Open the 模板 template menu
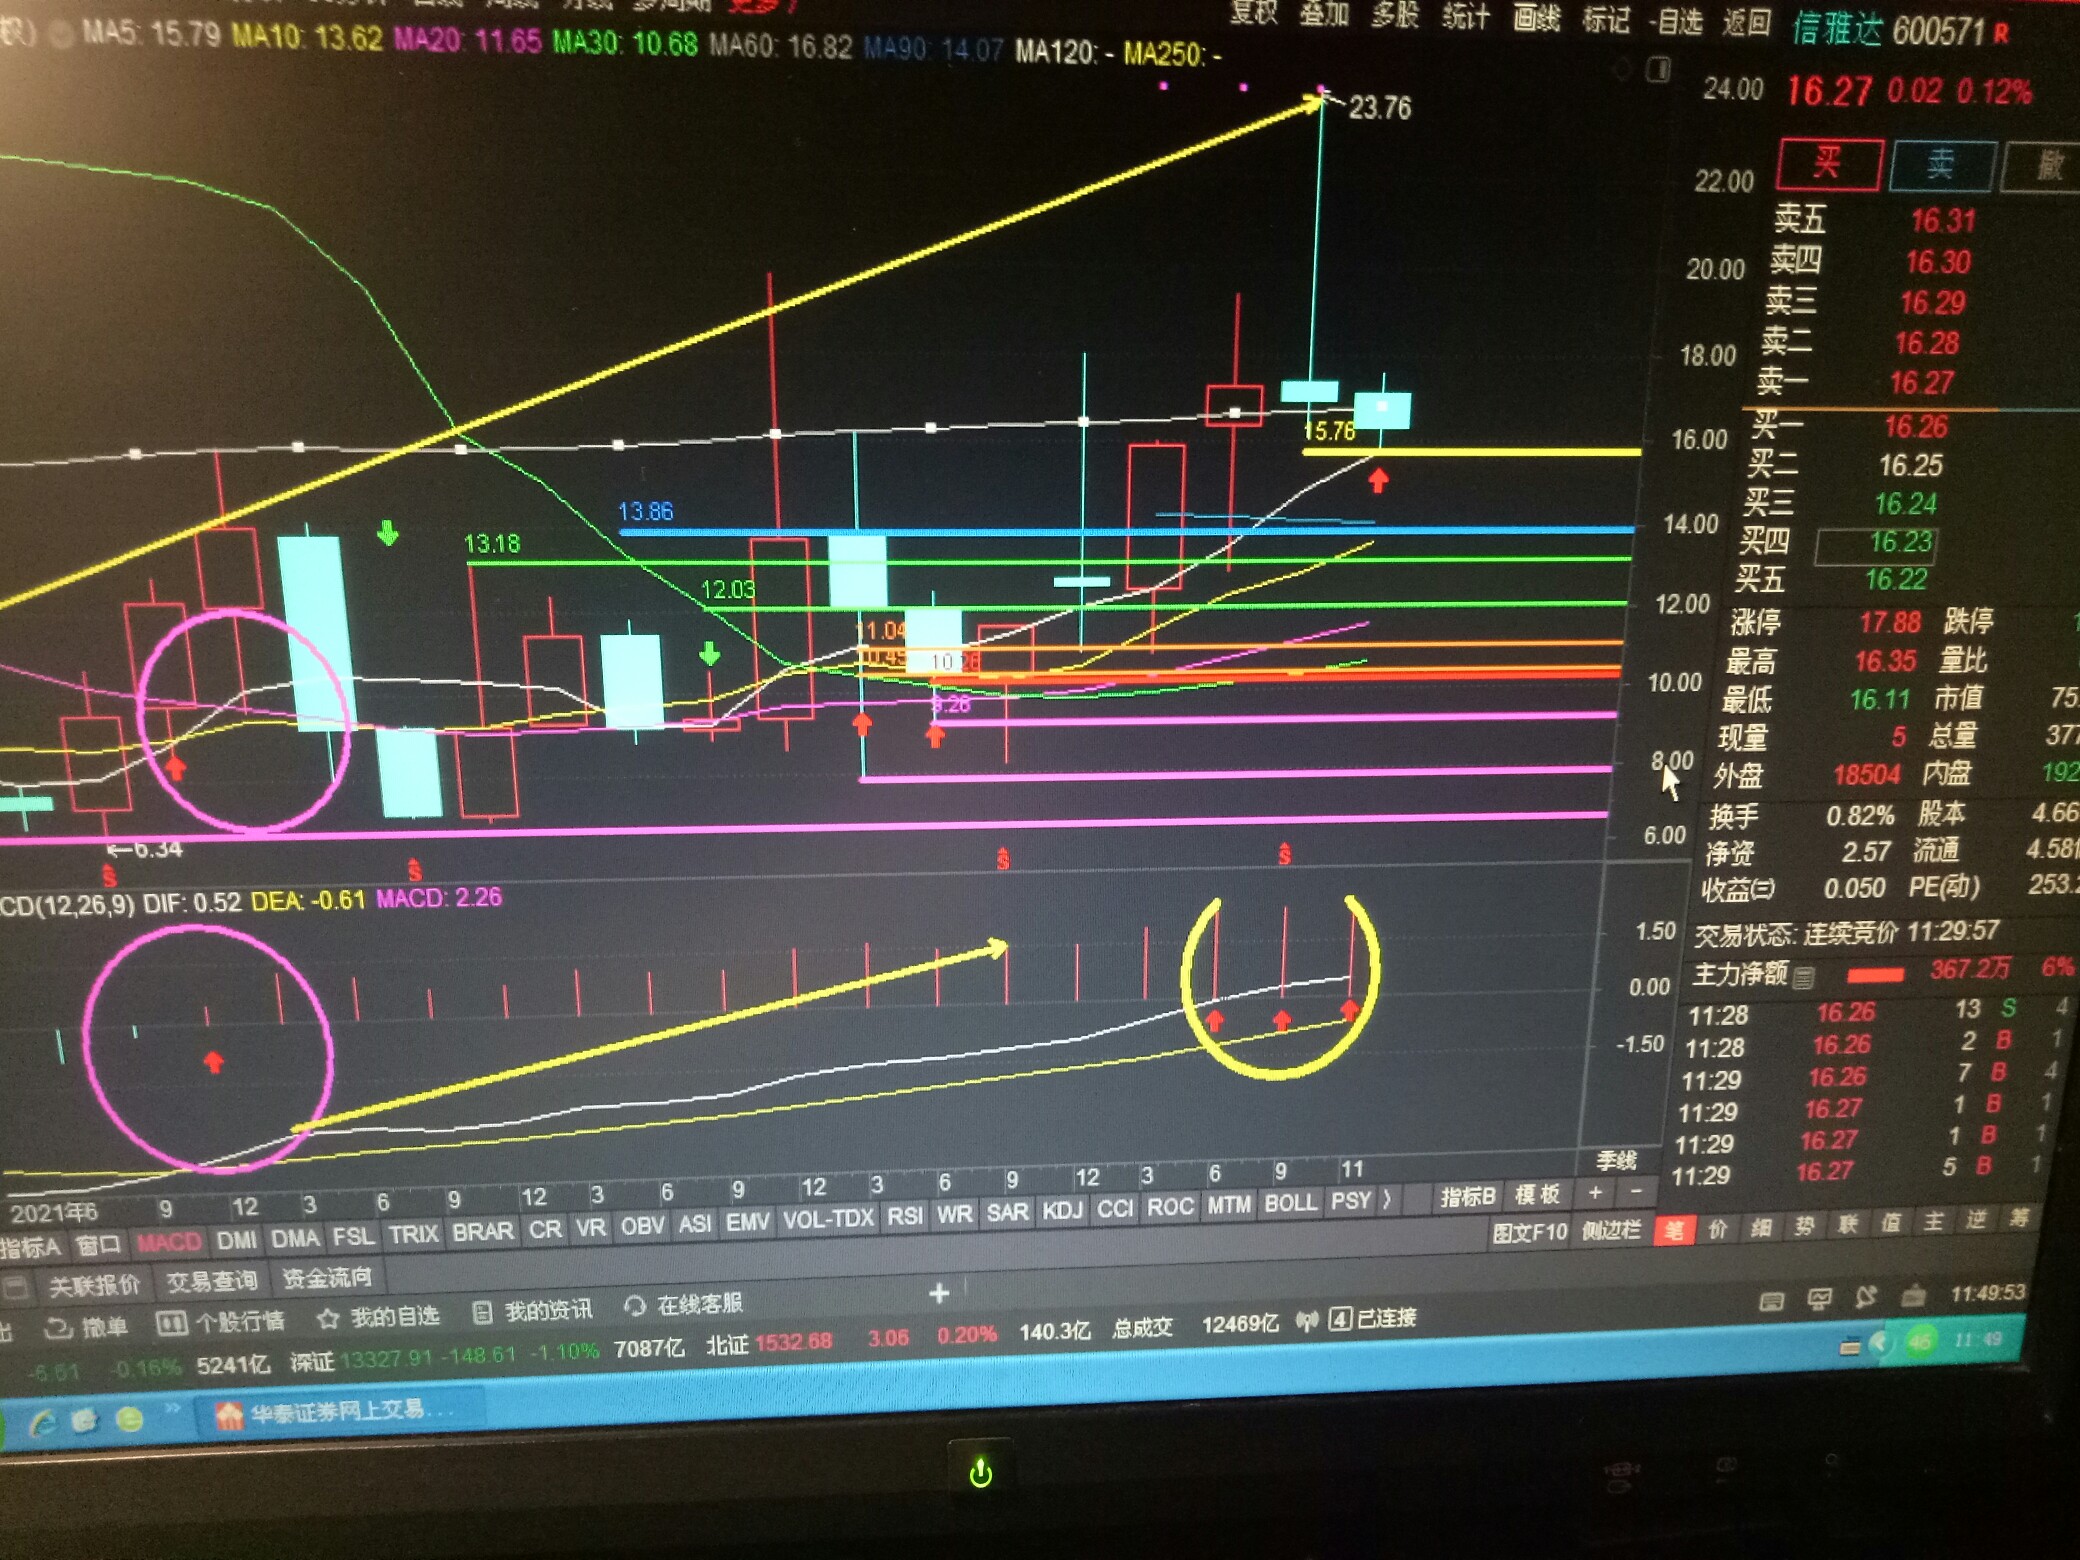The image size is (2080, 1560). click(x=1538, y=1194)
